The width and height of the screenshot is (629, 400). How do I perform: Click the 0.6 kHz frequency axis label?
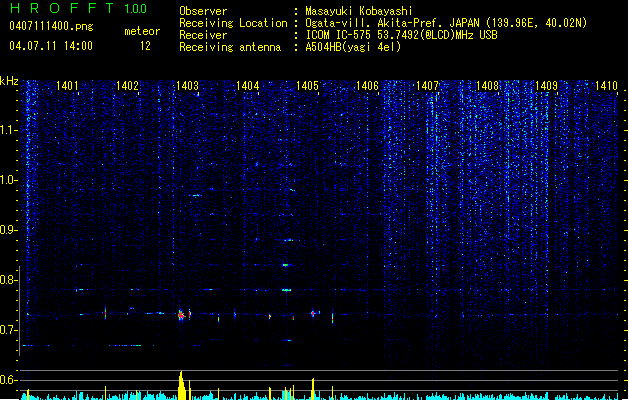click(x=8, y=380)
